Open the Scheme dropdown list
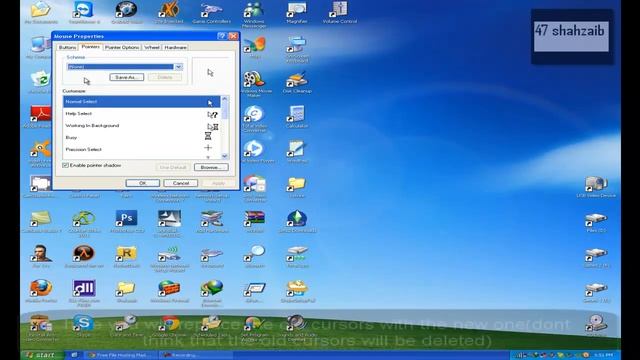Screen dimensions: 640x360 click(178, 67)
